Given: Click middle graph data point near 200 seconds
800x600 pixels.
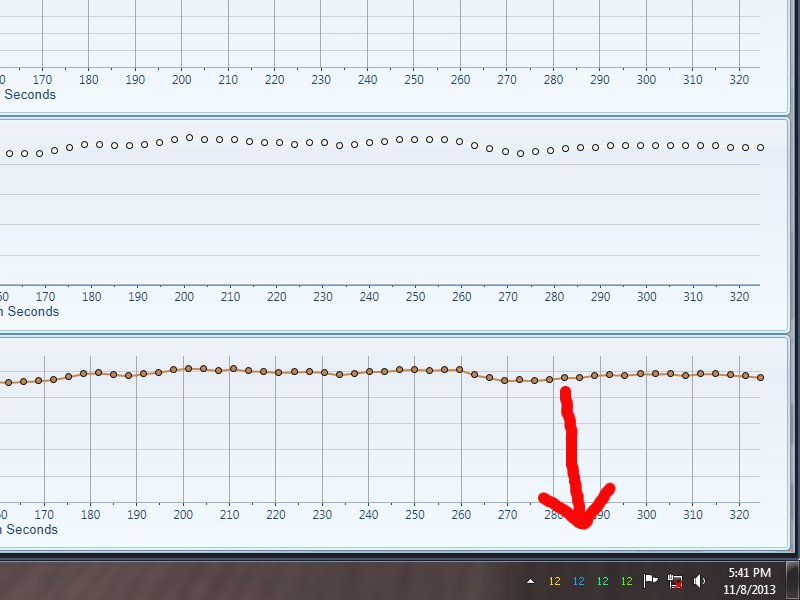Looking at the screenshot, I should pyautogui.click(x=189, y=138).
